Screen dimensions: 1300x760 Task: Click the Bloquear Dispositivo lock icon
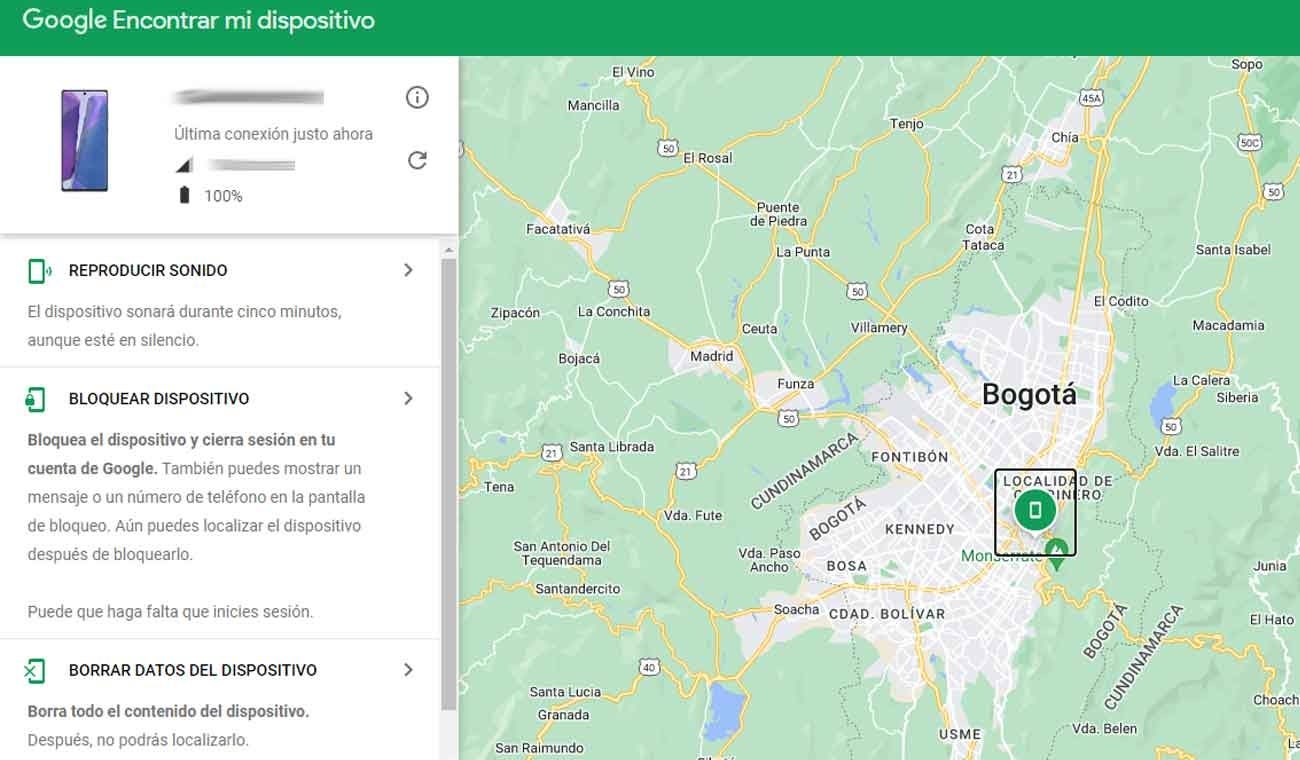36,398
